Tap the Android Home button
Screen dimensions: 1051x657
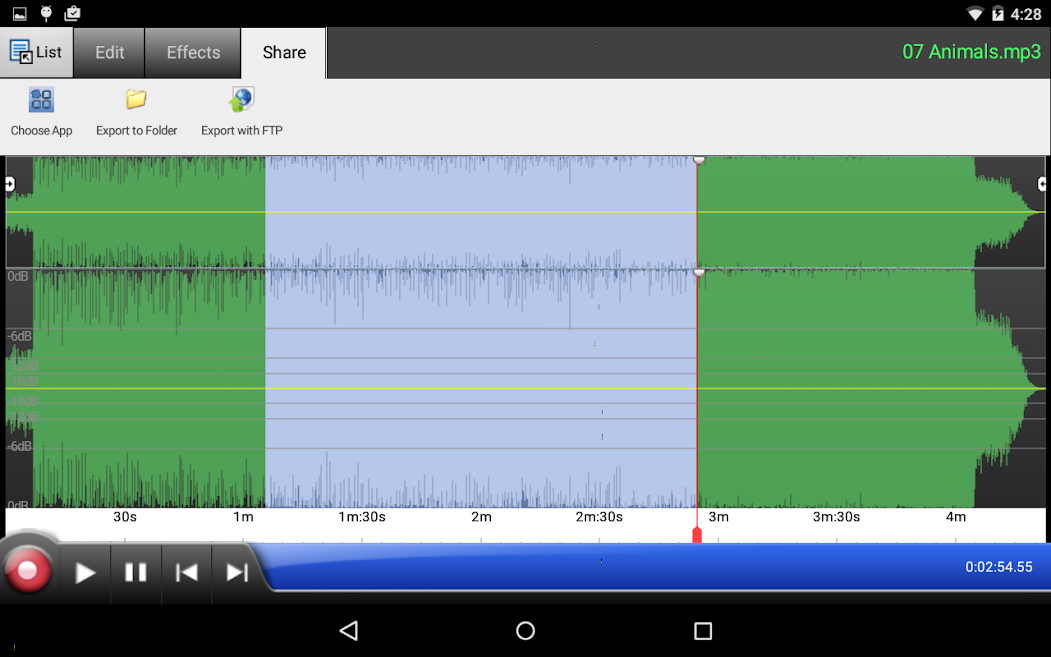(x=524, y=631)
